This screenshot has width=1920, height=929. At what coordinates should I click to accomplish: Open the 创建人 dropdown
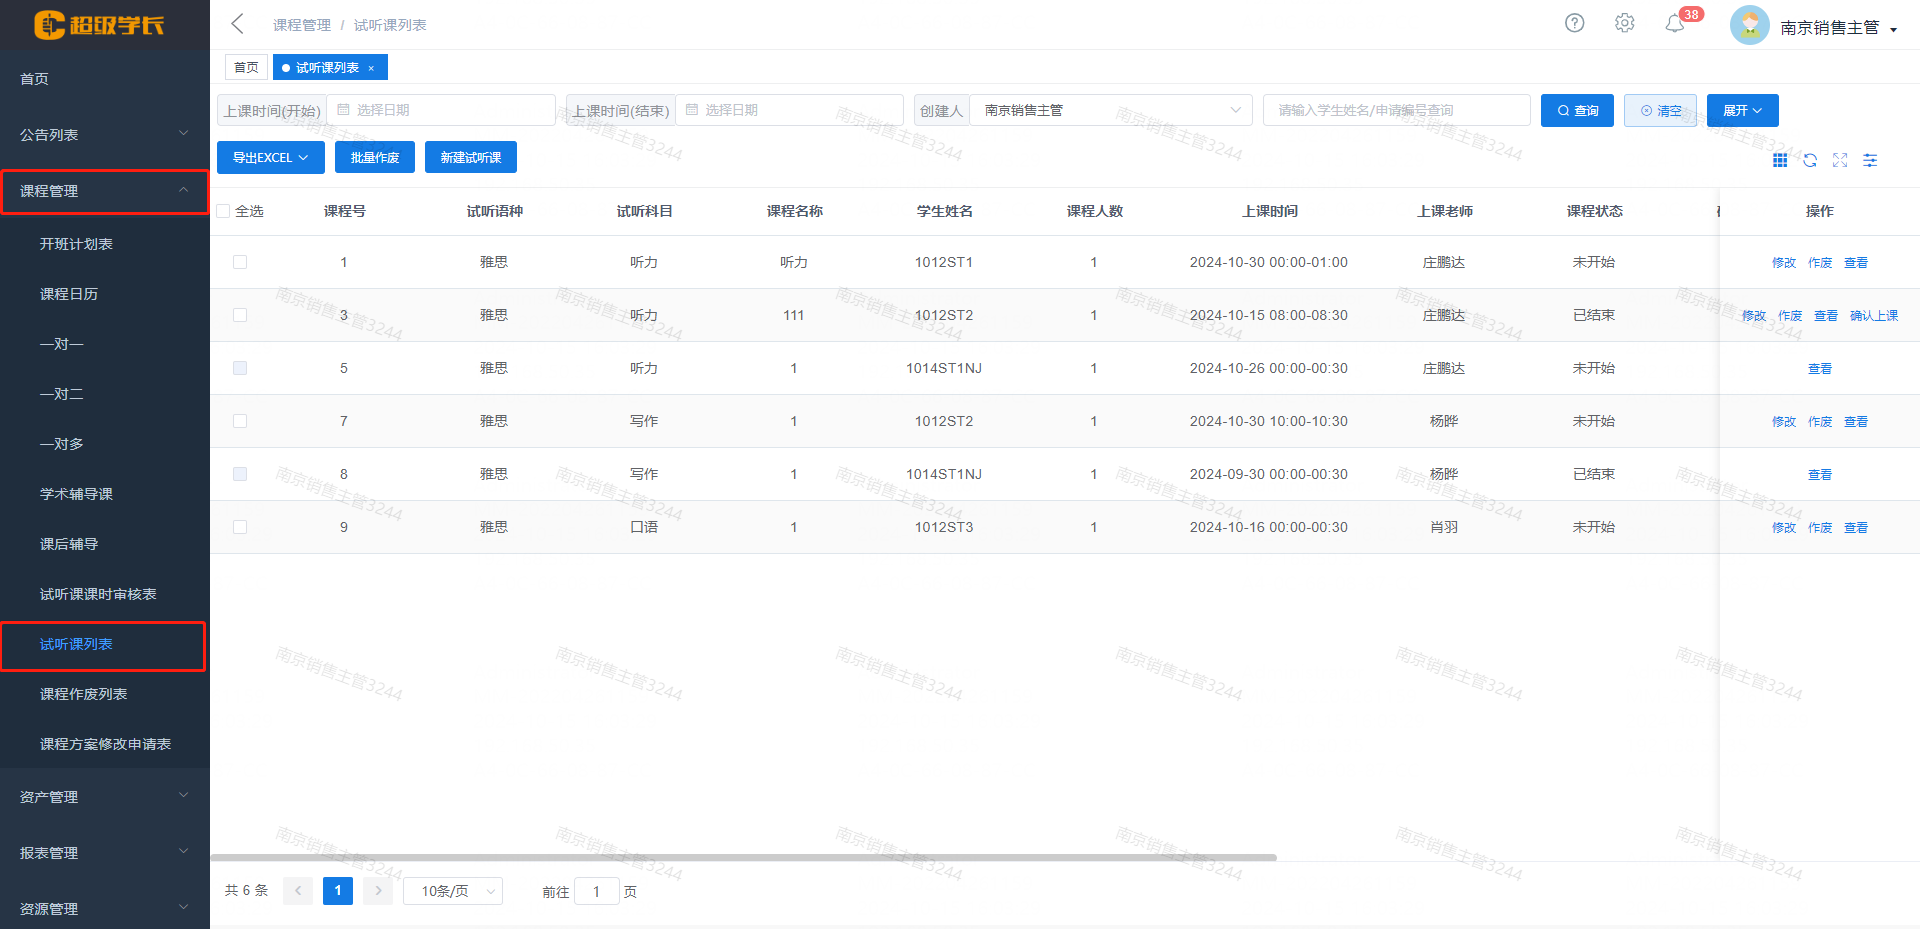pyautogui.click(x=1110, y=110)
